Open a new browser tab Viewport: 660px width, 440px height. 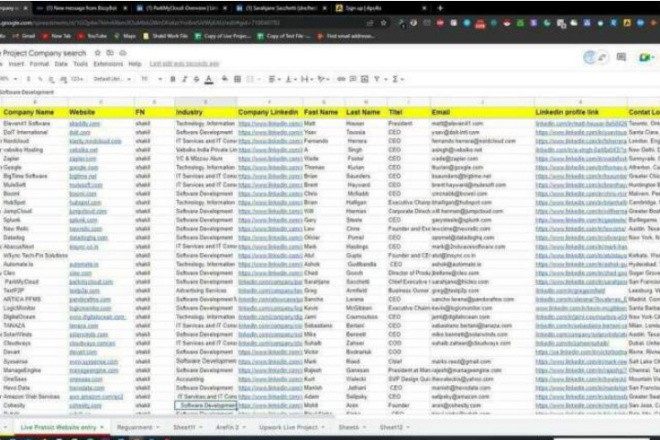click(440, 8)
